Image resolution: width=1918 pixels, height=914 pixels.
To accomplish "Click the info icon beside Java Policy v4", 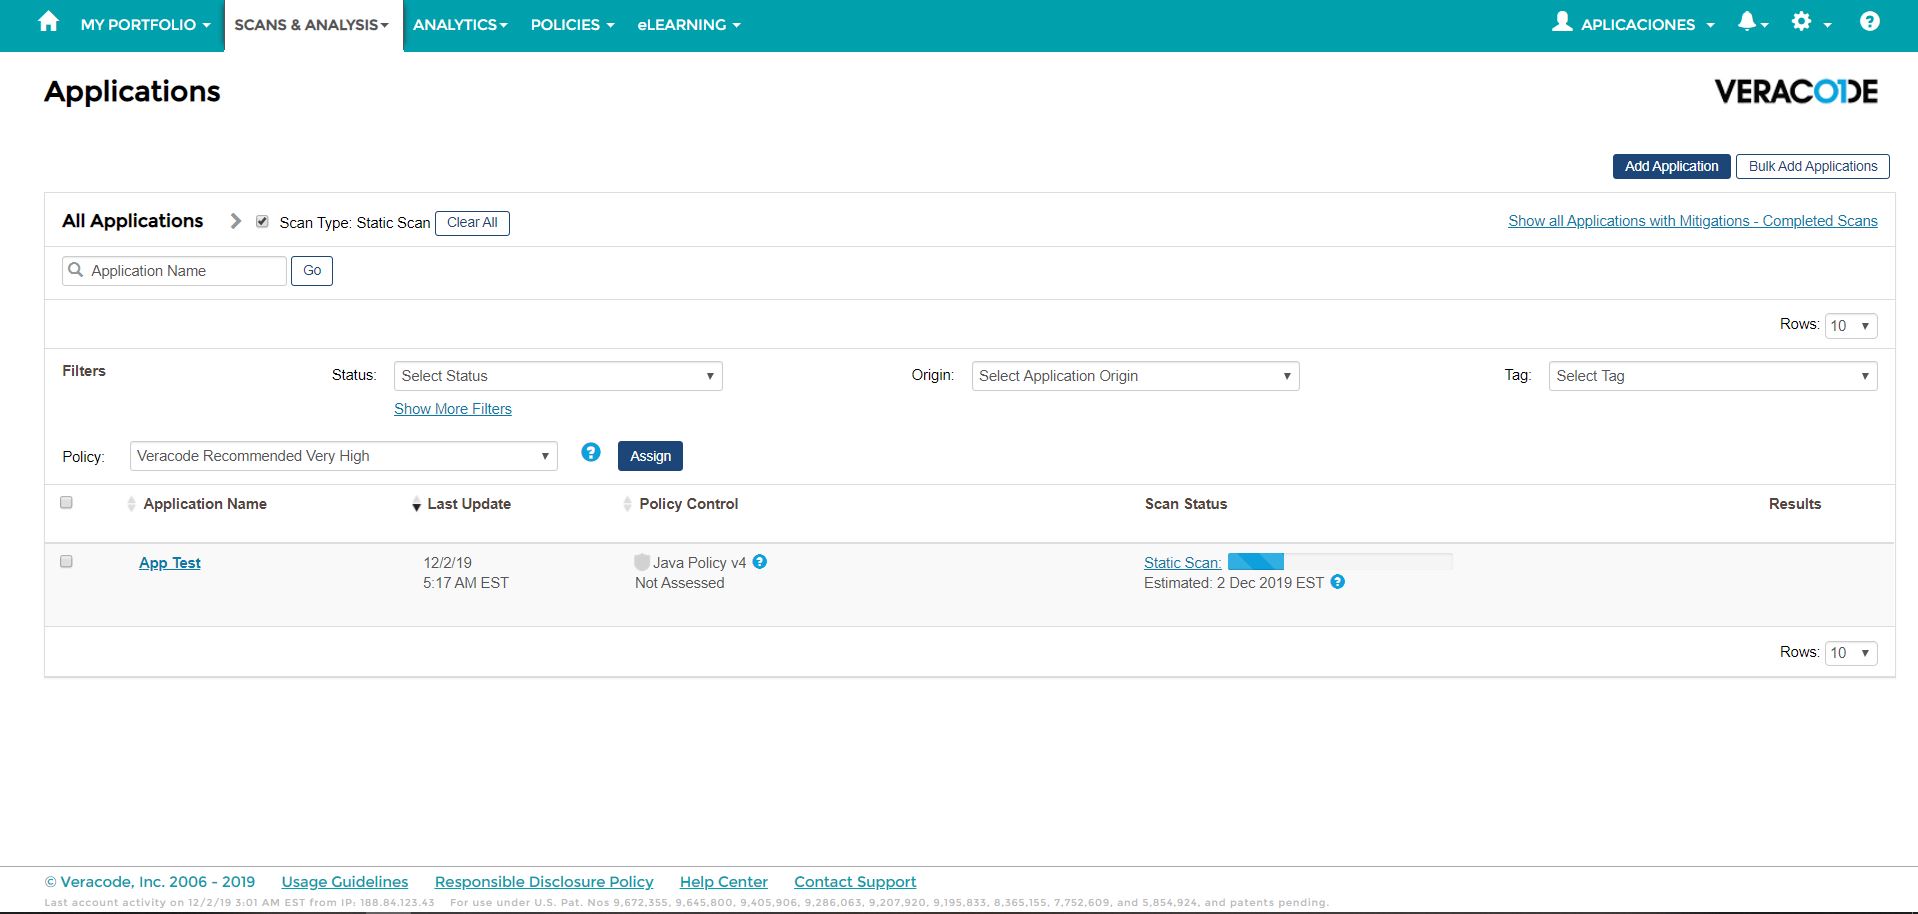I will click(760, 562).
